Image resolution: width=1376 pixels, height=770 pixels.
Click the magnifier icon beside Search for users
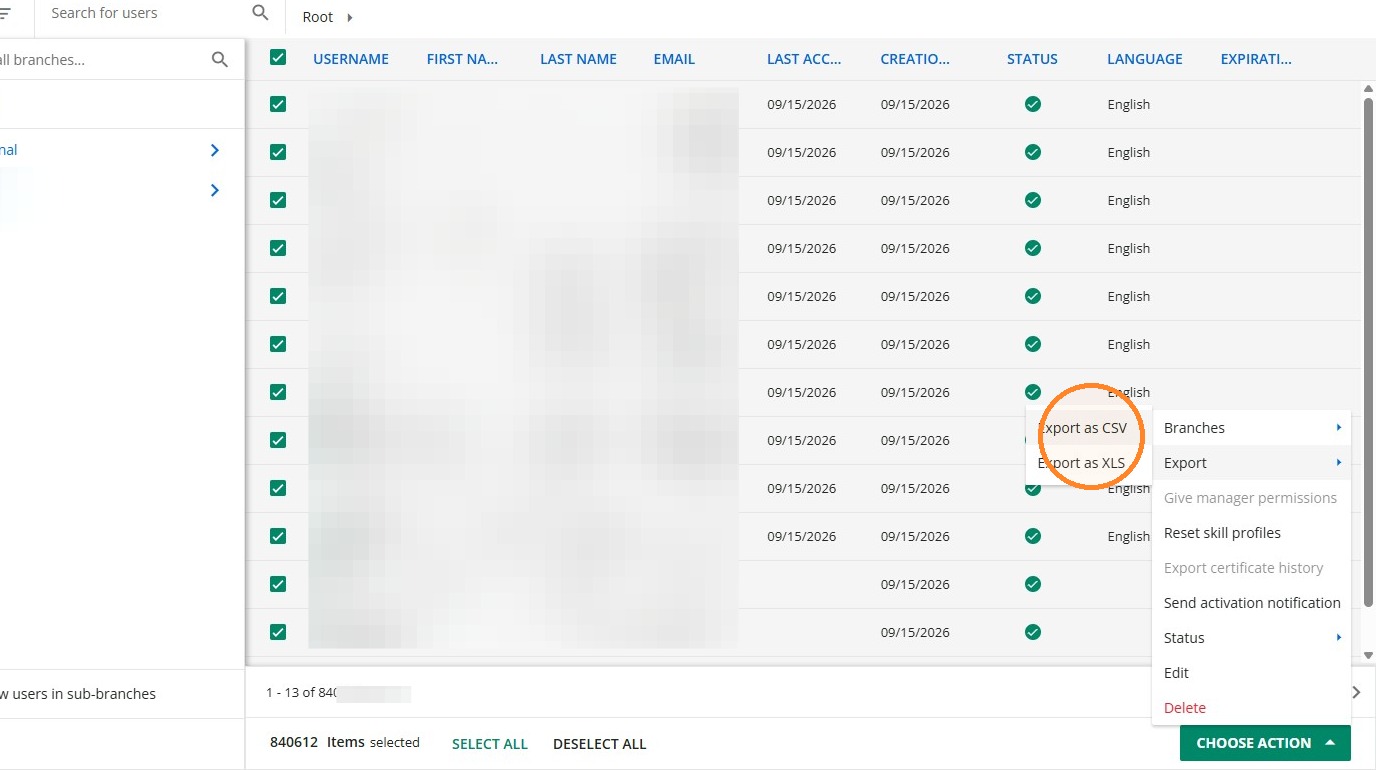[260, 13]
